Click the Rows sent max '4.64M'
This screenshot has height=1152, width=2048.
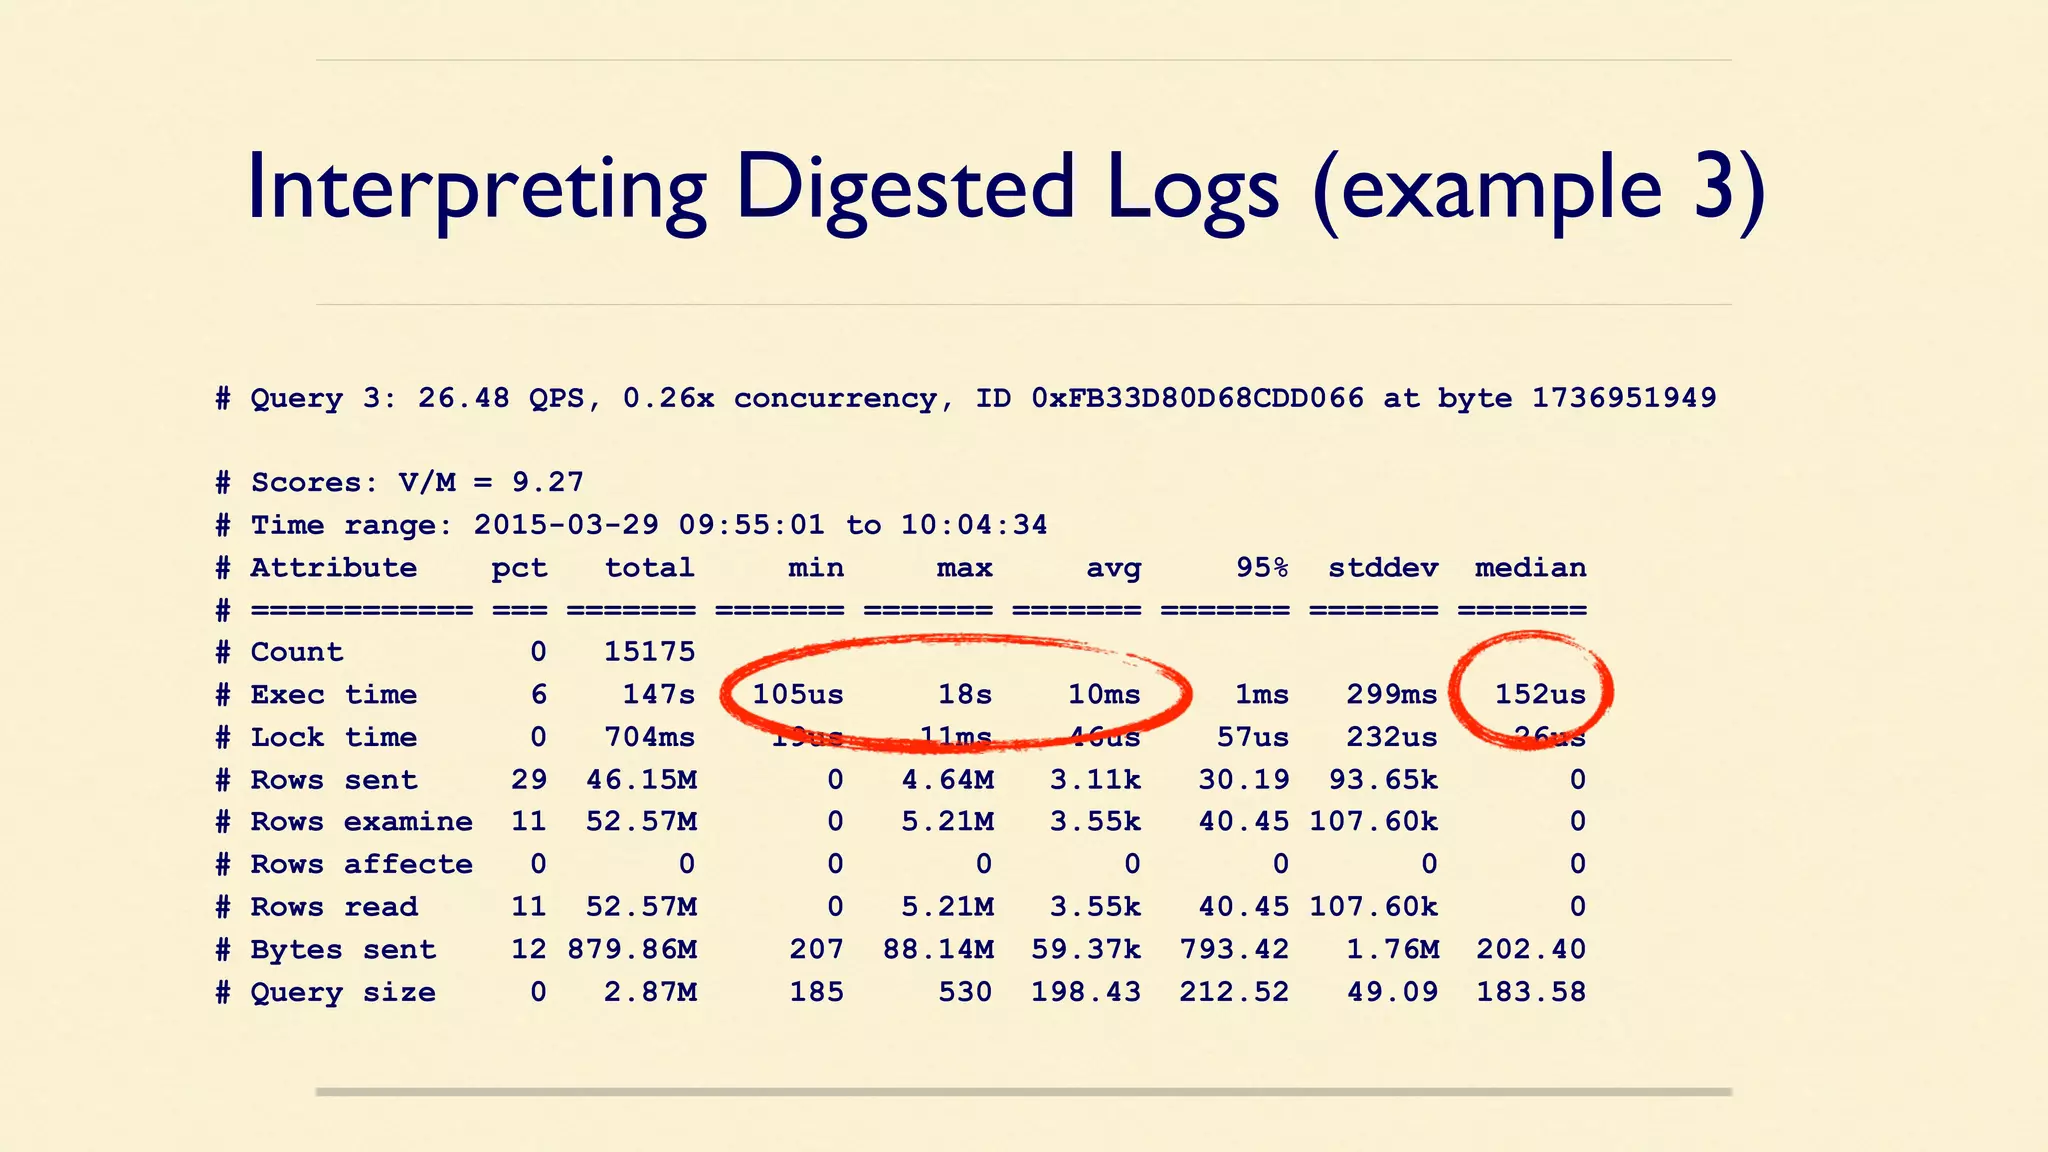[948, 780]
